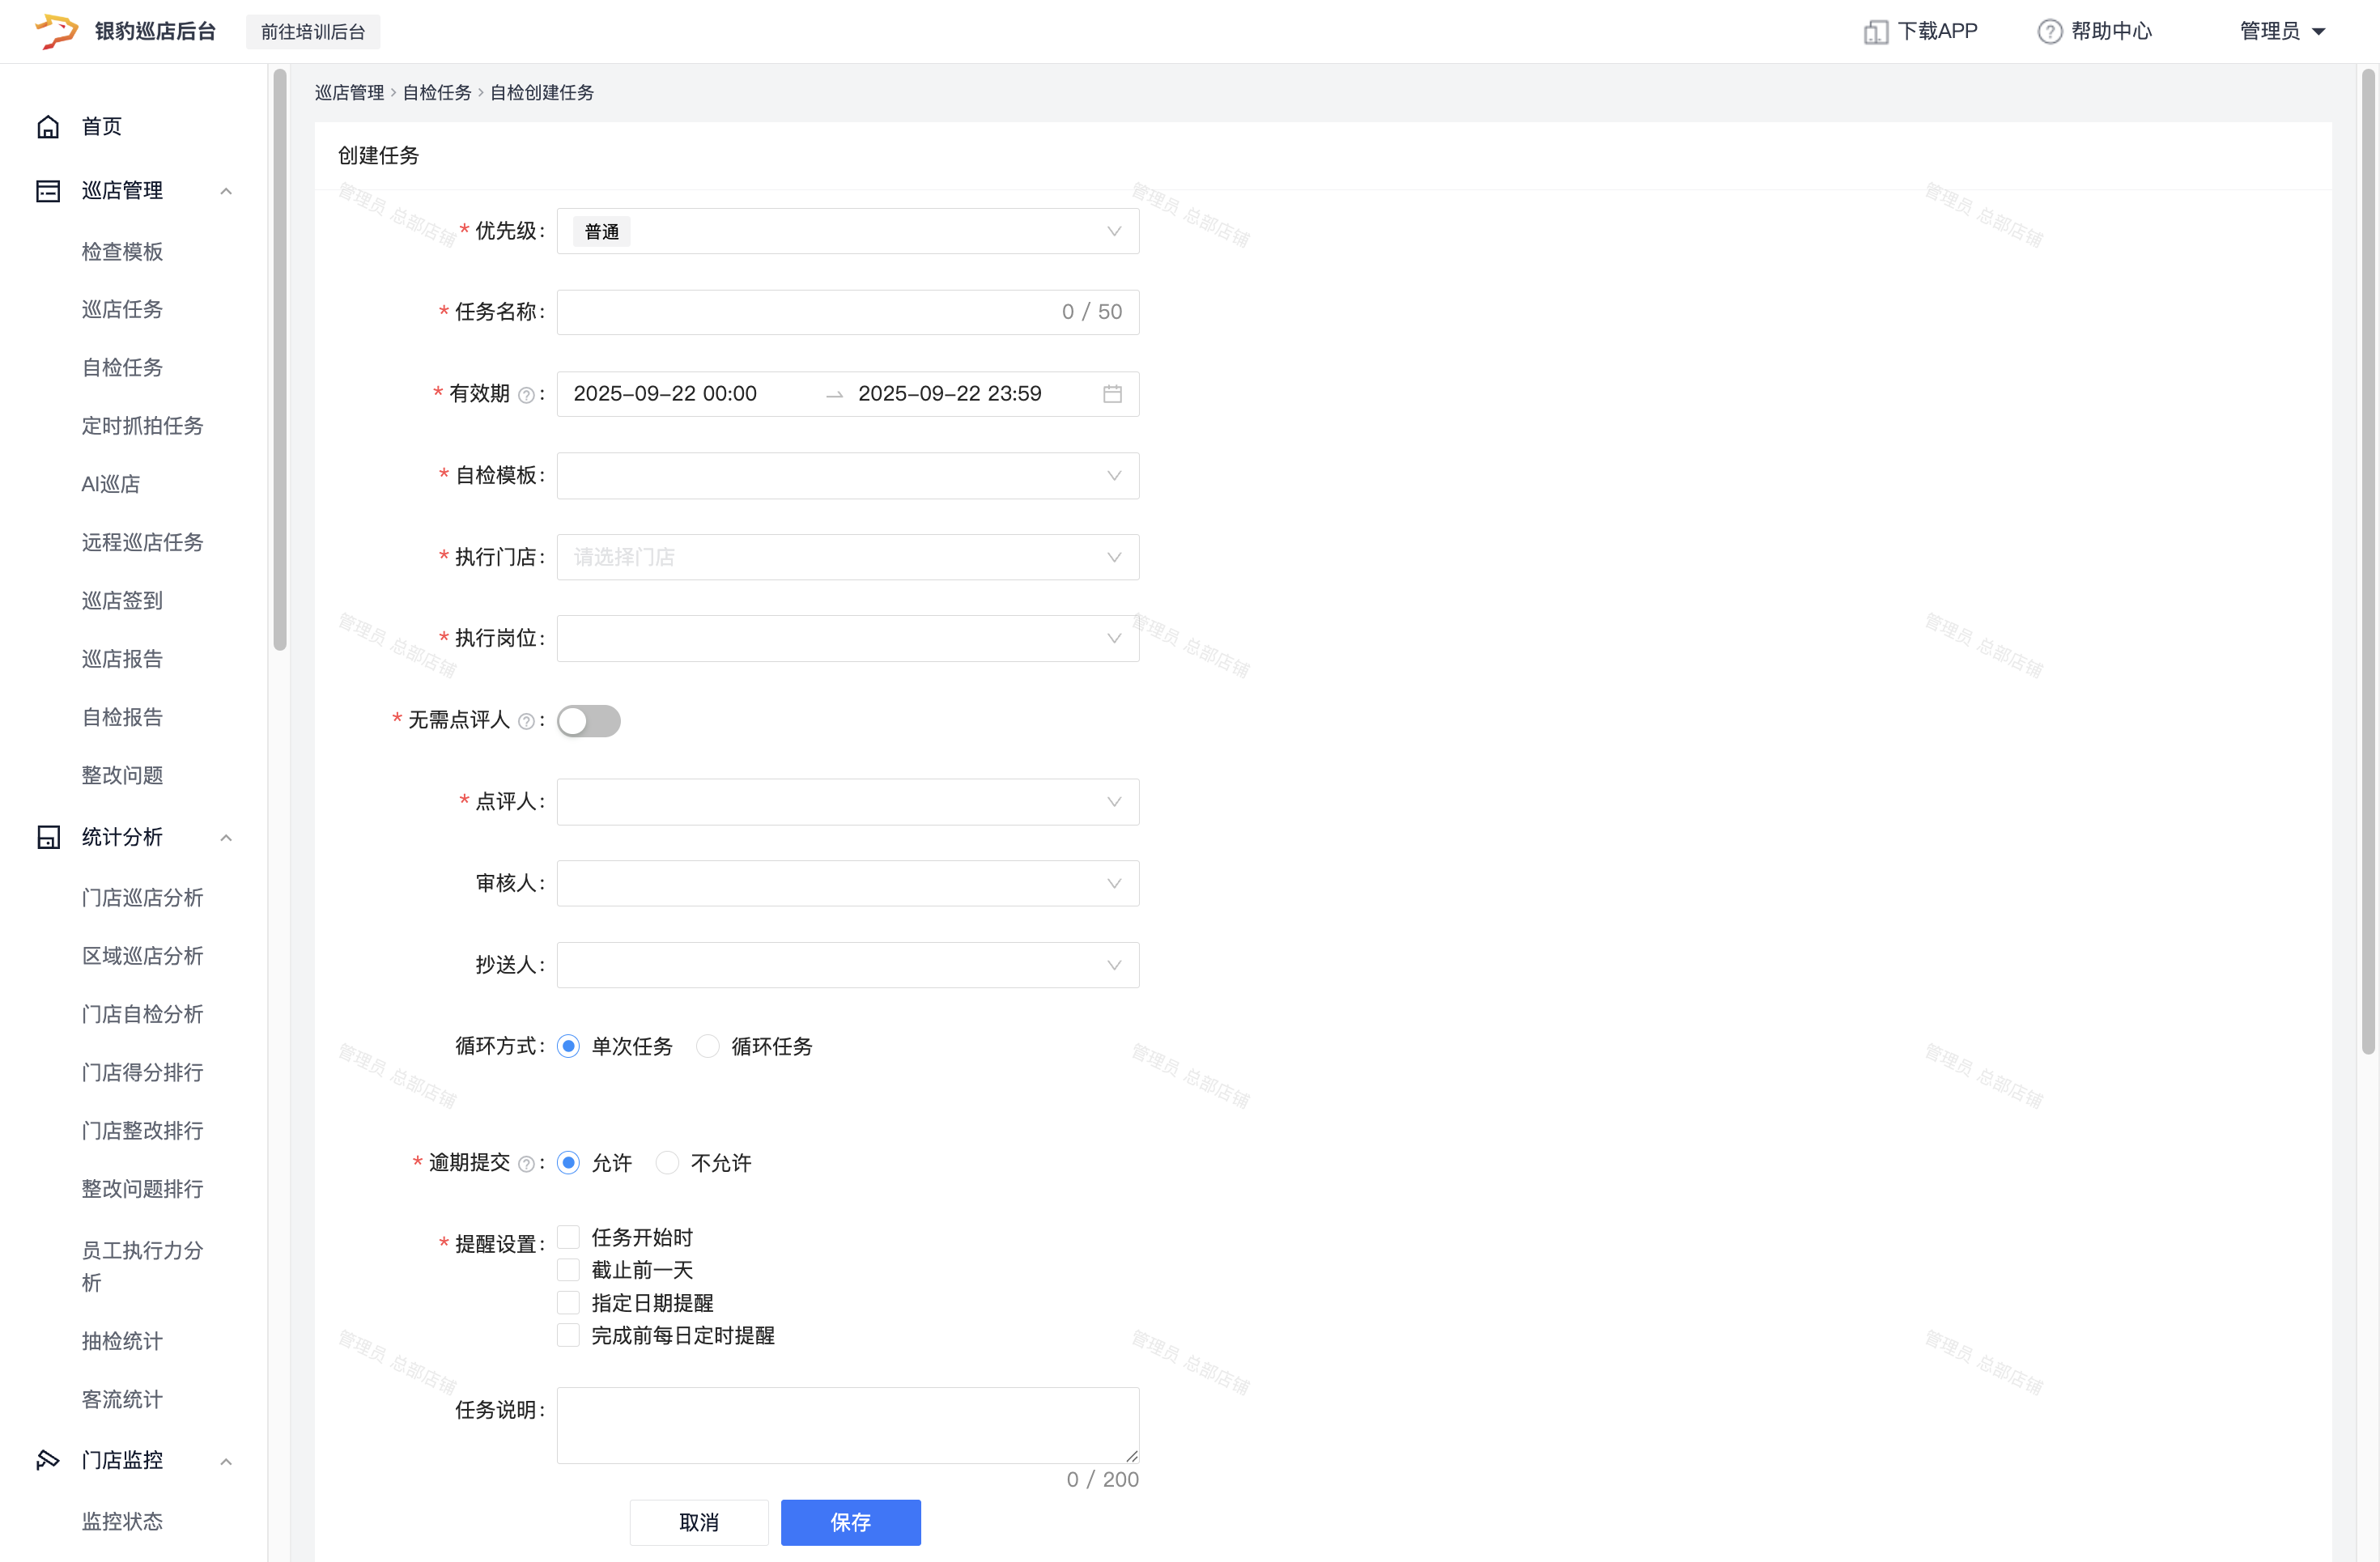The height and width of the screenshot is (1562, 2380).
Task: Click the help icon next to 无需点评人
Action: click(526, 721)
